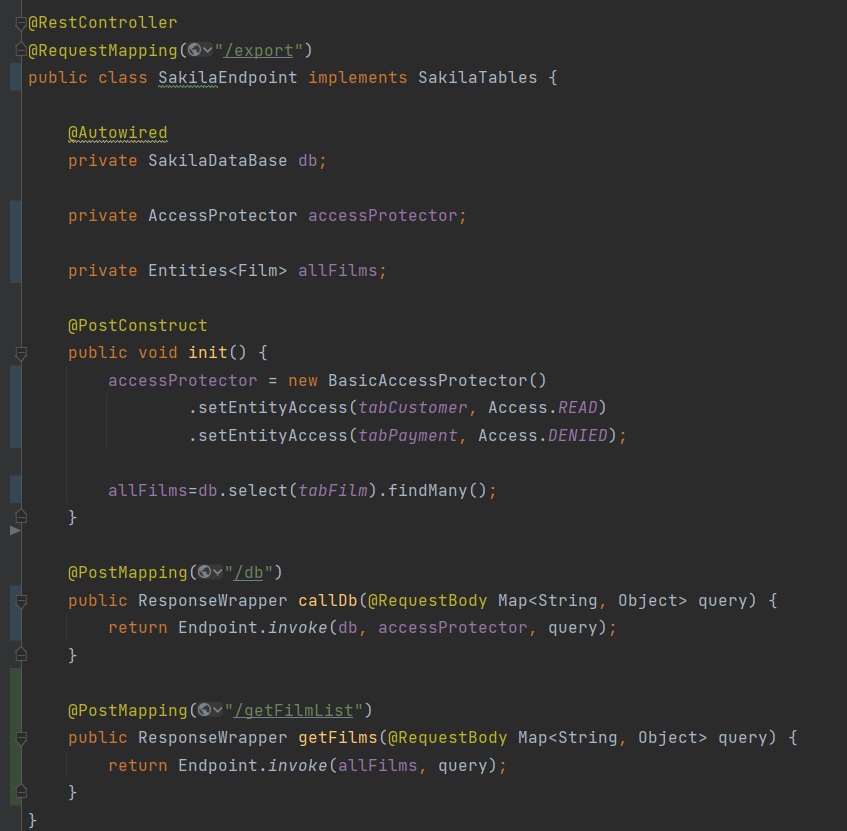Click the tabPayment argument
Image resolution: width=847 pixels, height=831 pixels.
pyautogui.click(x=408, y=435)
